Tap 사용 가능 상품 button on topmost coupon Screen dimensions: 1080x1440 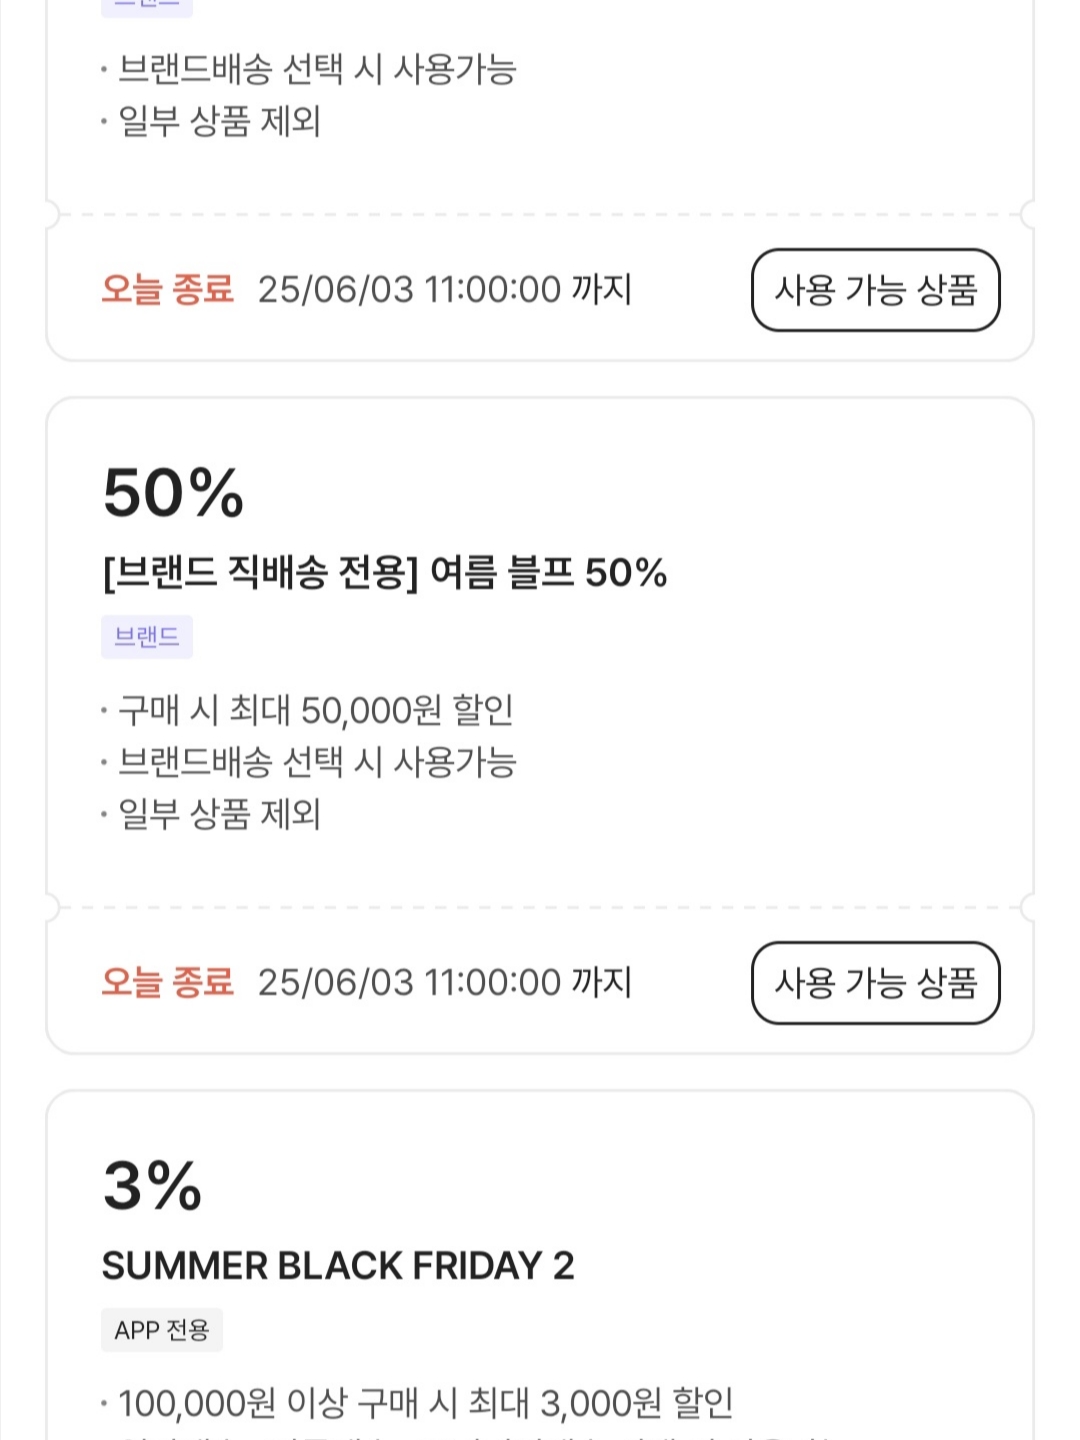pyautogui.click(x=875, y=290)
